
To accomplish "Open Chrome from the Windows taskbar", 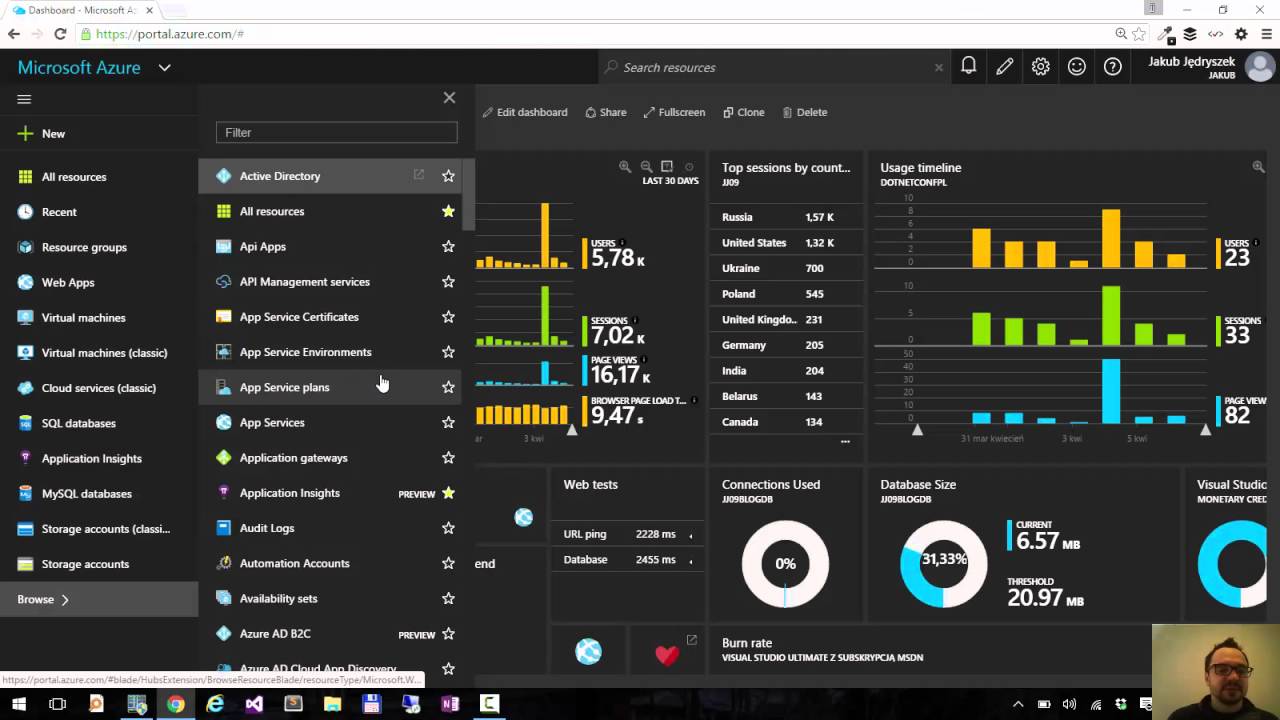I will pos(176,704).
